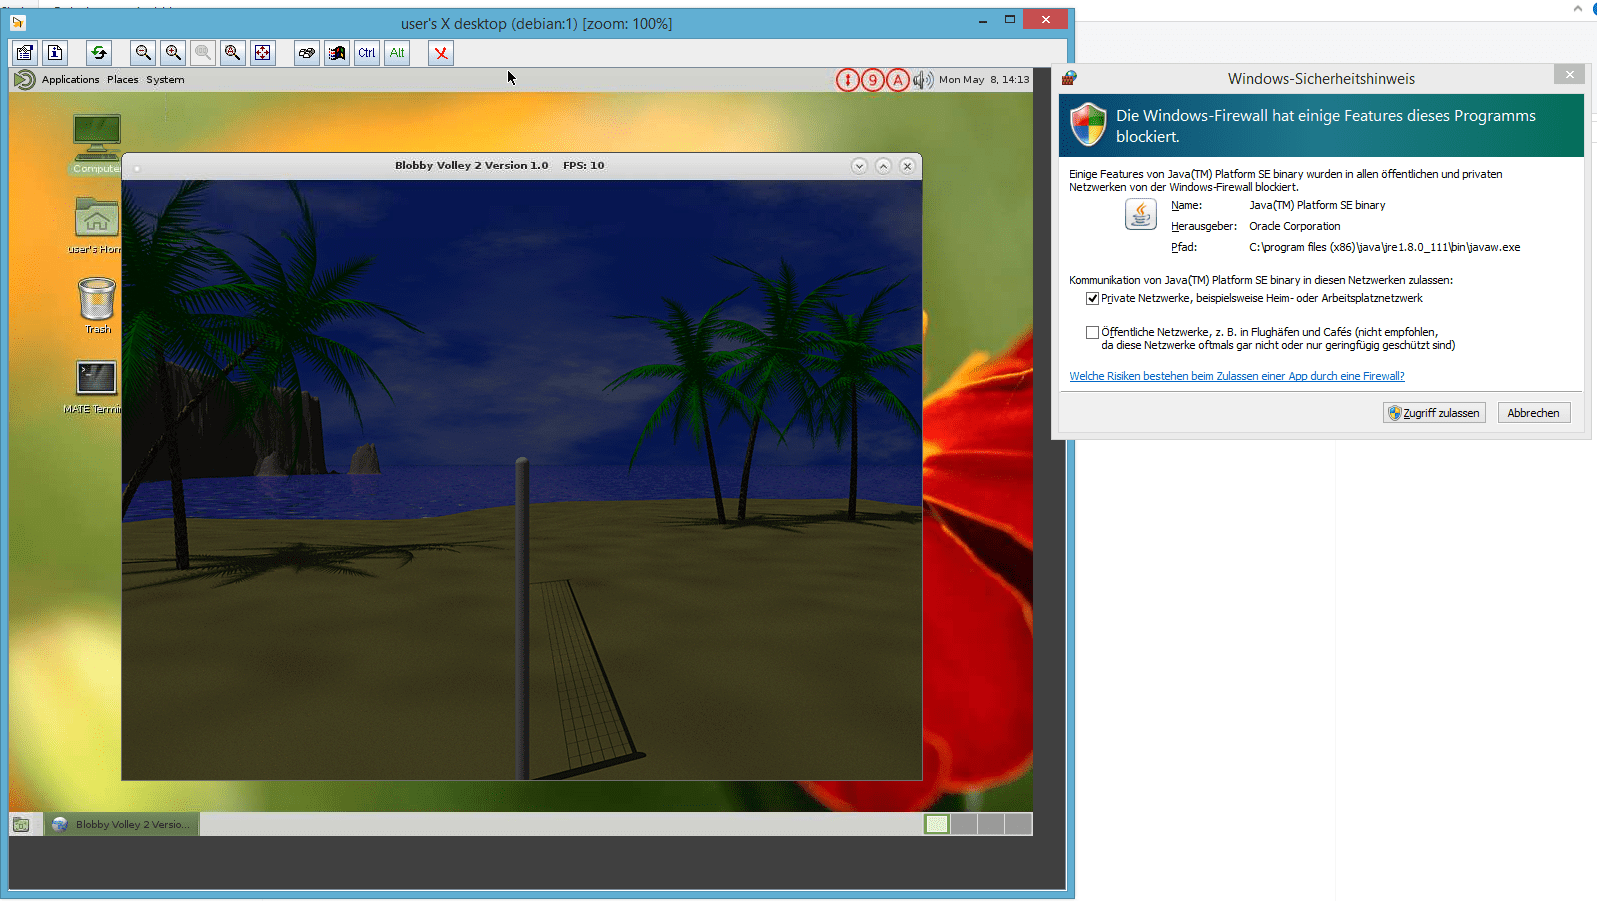Send Ctrl+Alt+Del to the remote desktop
1597x901 pixels.
click(307, 53)
